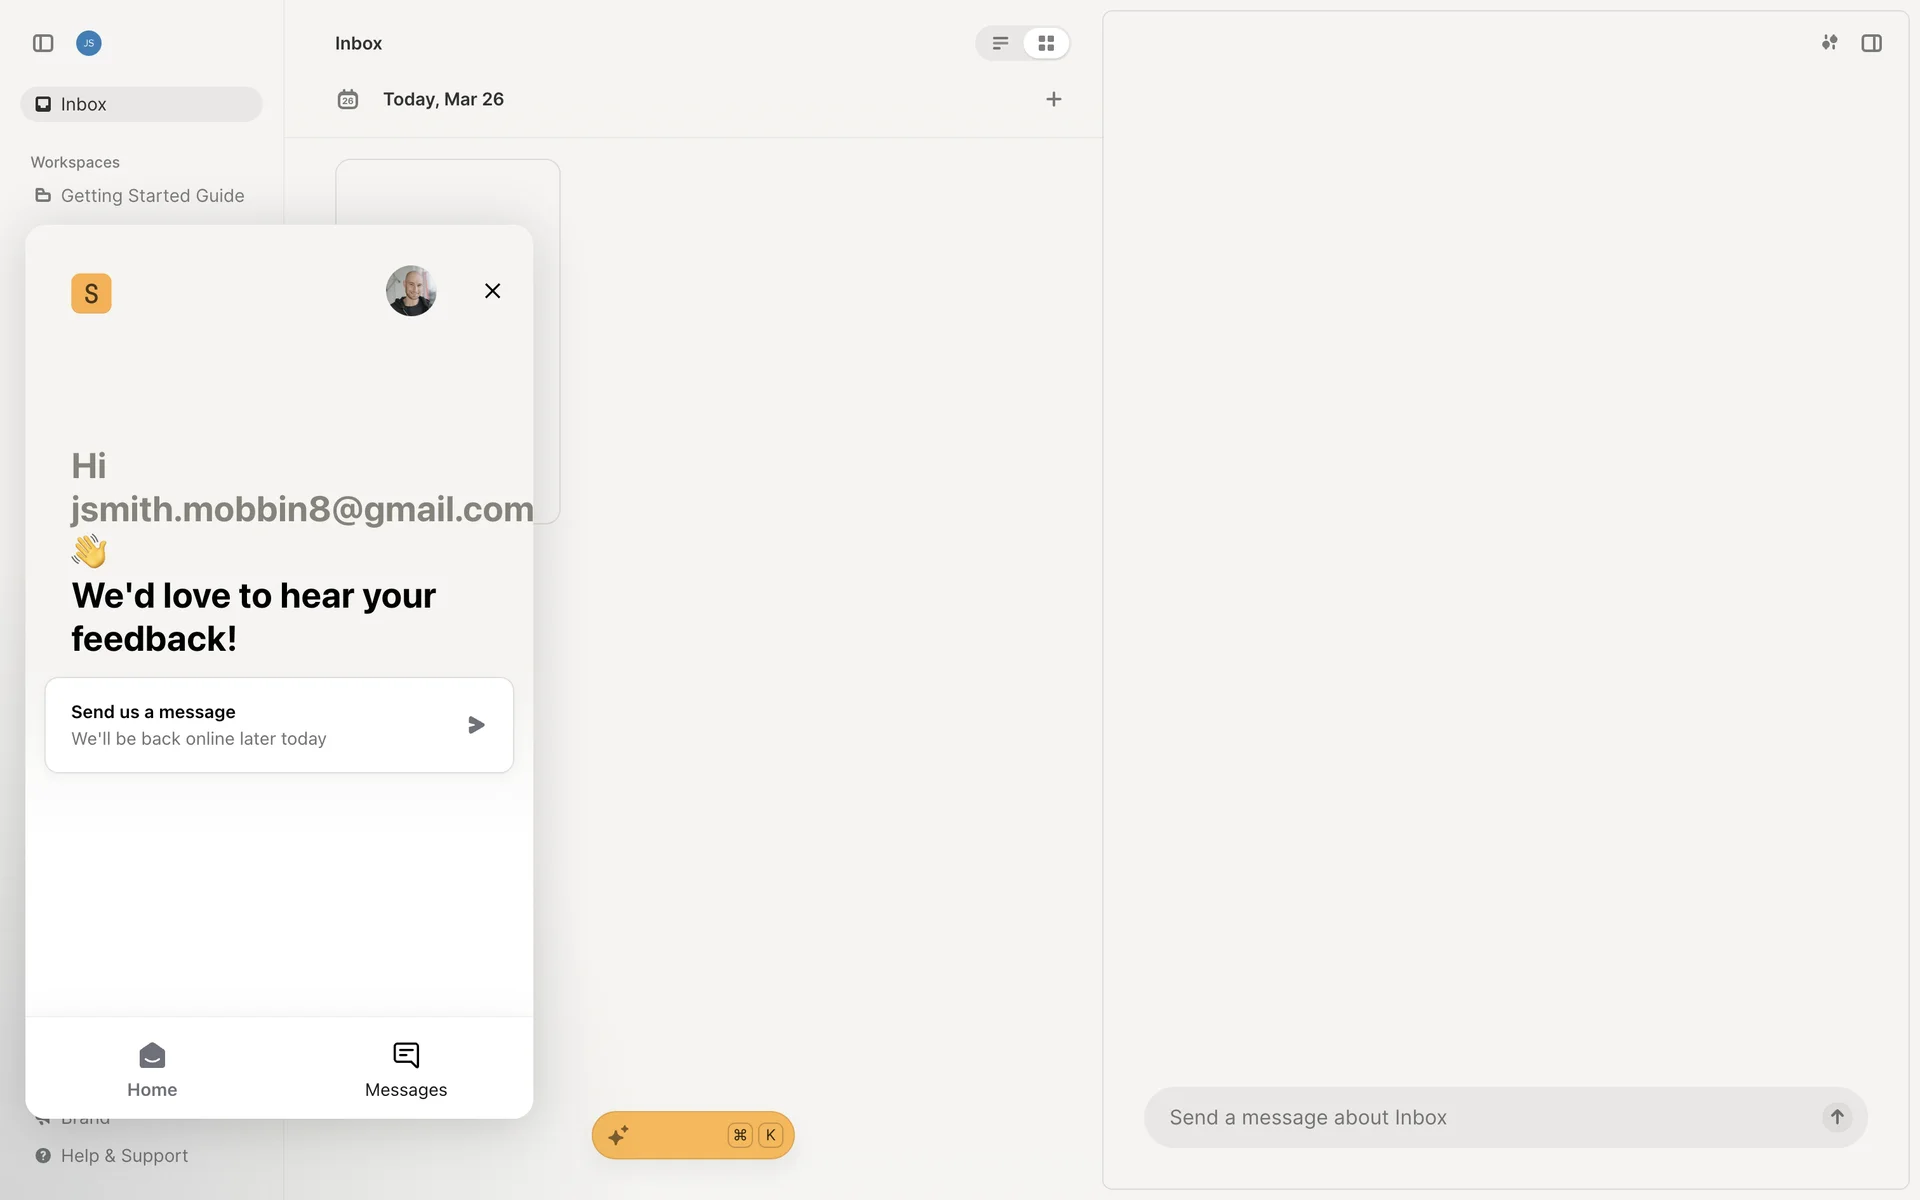
Task: Close the feedback chat widget
Action: click(x=492, y=291)
